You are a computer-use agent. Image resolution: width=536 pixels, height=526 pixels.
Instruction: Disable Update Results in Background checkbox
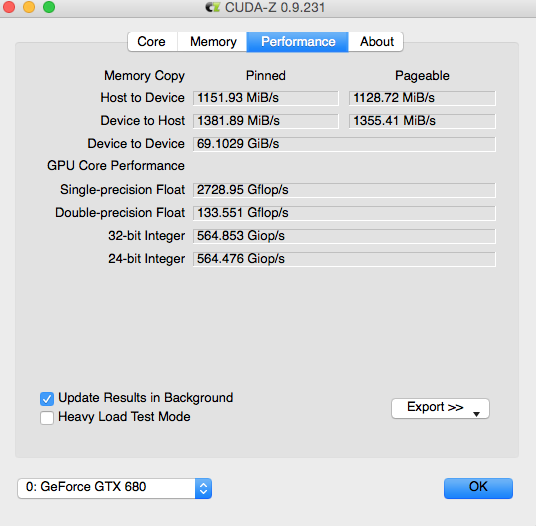click(47, 399)
